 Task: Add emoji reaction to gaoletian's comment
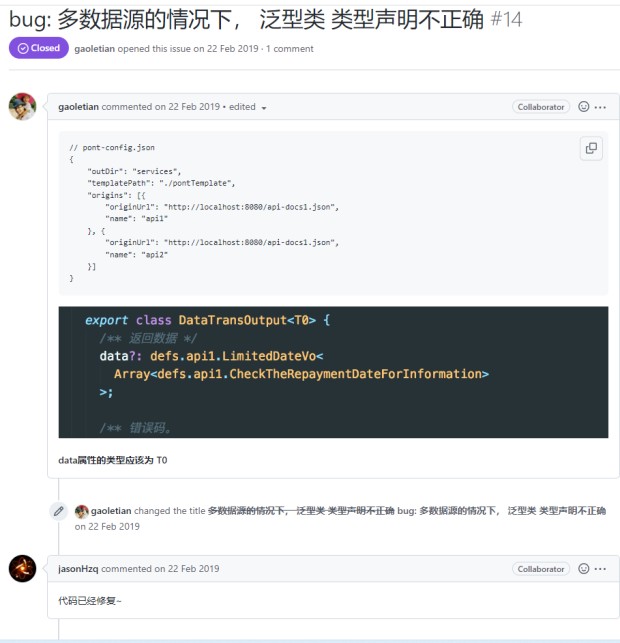click(584, 107)
